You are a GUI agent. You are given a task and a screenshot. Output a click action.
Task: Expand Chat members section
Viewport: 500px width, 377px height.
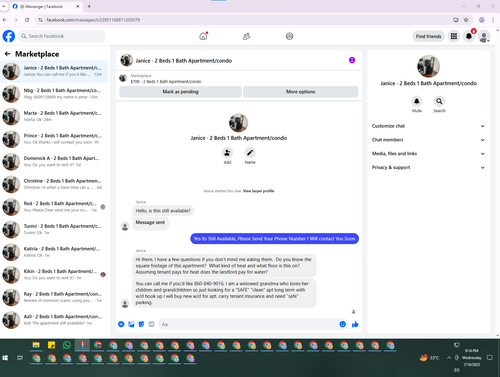coord(428,140)
